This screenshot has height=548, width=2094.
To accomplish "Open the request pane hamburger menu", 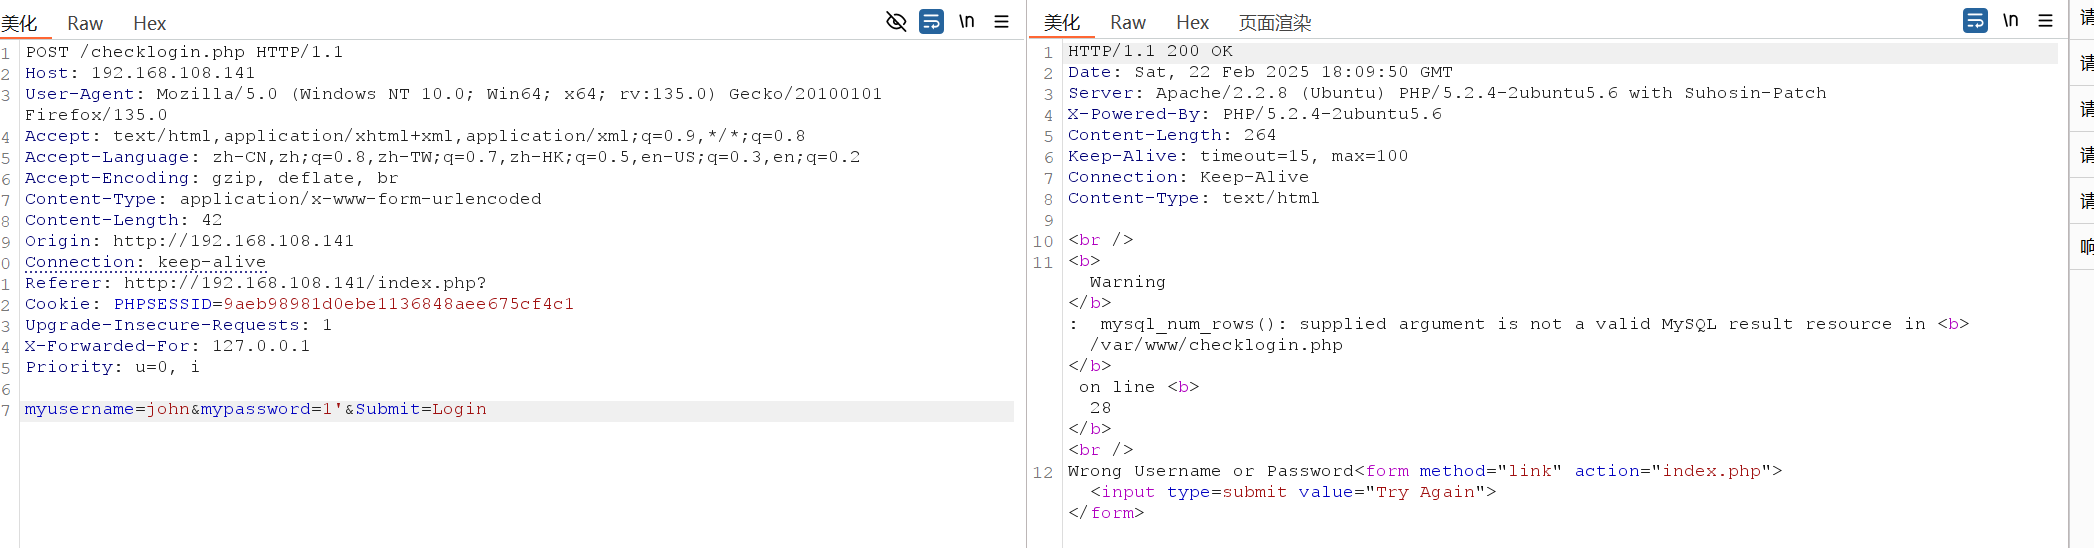I will coord(1001,21).
